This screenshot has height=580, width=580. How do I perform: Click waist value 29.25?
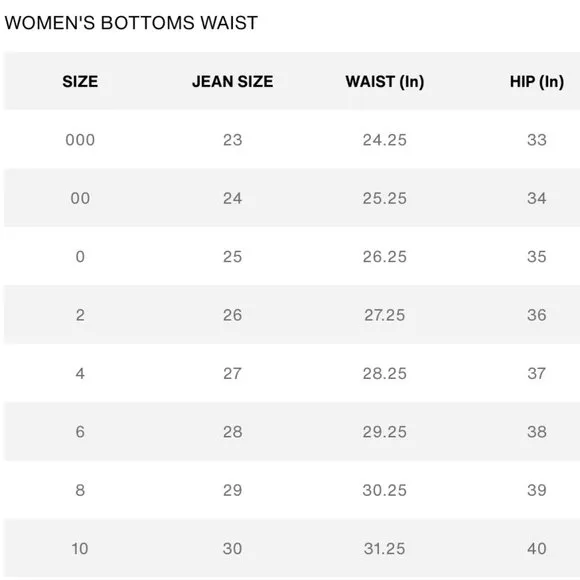(385, 432)
